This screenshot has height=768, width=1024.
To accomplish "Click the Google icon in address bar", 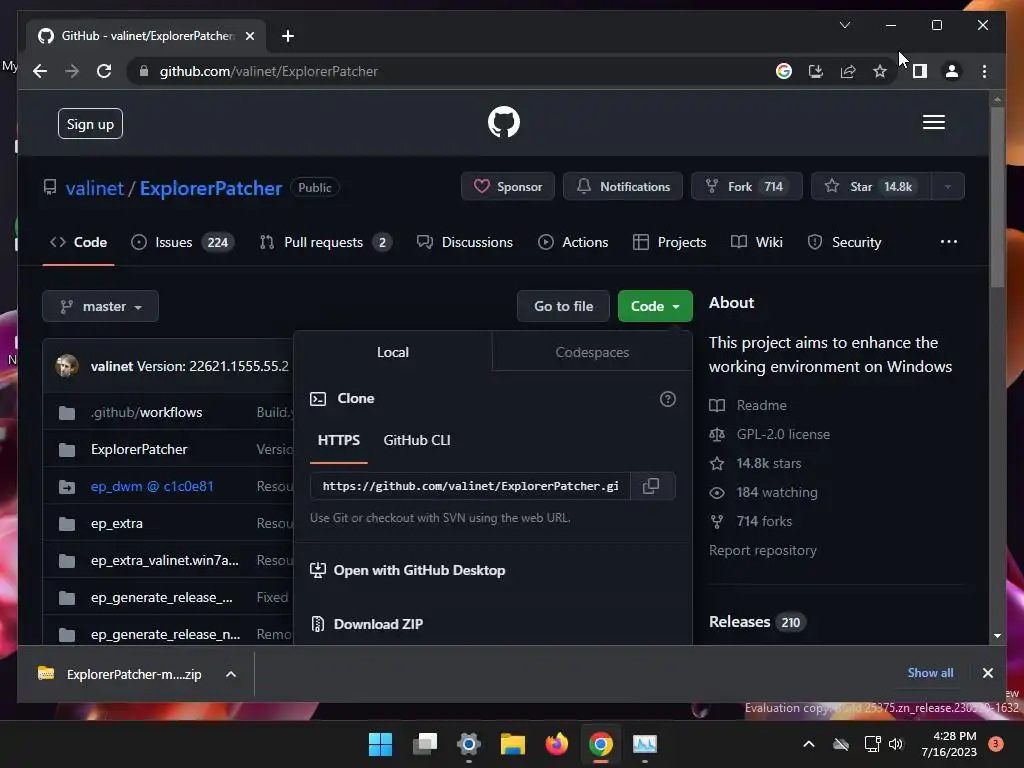I will [784, 71].
